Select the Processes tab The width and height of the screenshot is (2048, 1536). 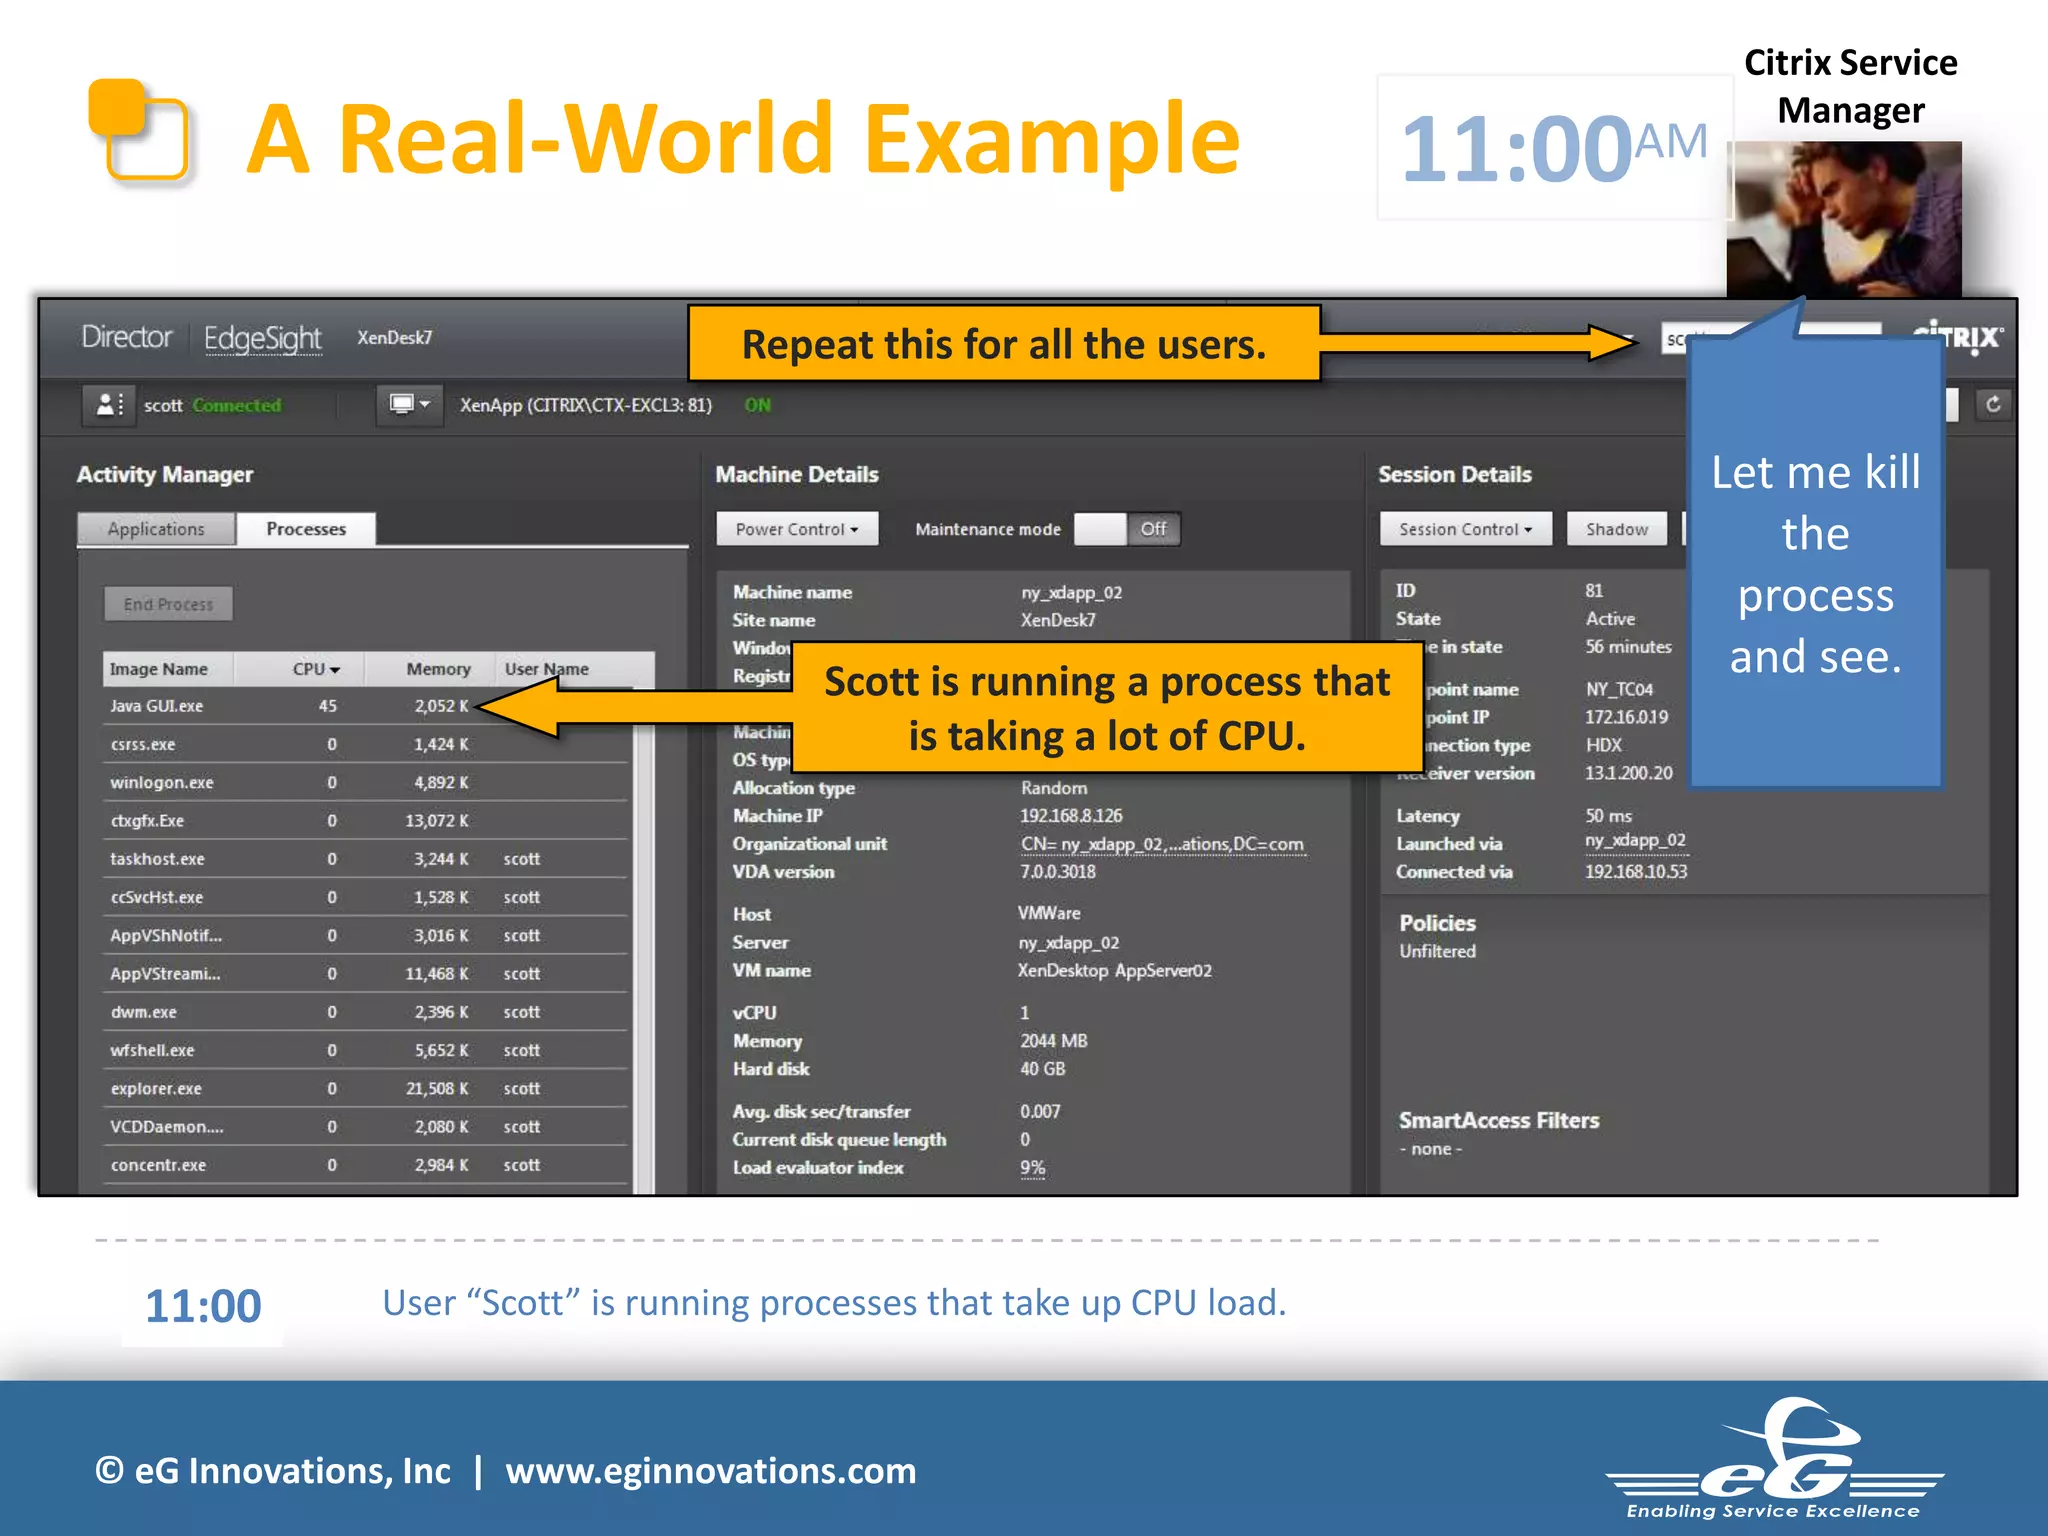[306, 529]
